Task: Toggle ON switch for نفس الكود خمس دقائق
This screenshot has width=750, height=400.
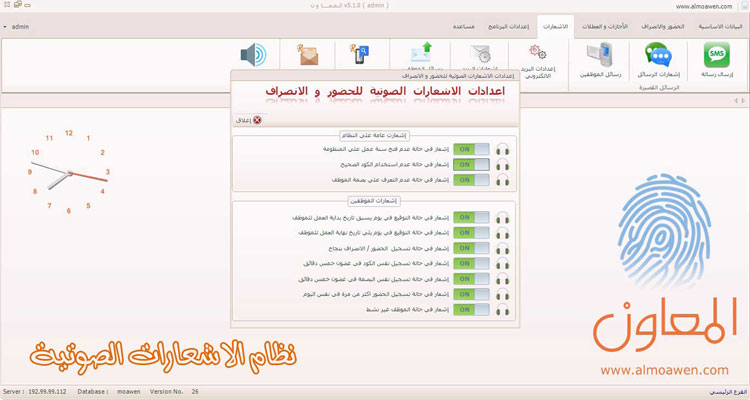Action: [471, 263]
